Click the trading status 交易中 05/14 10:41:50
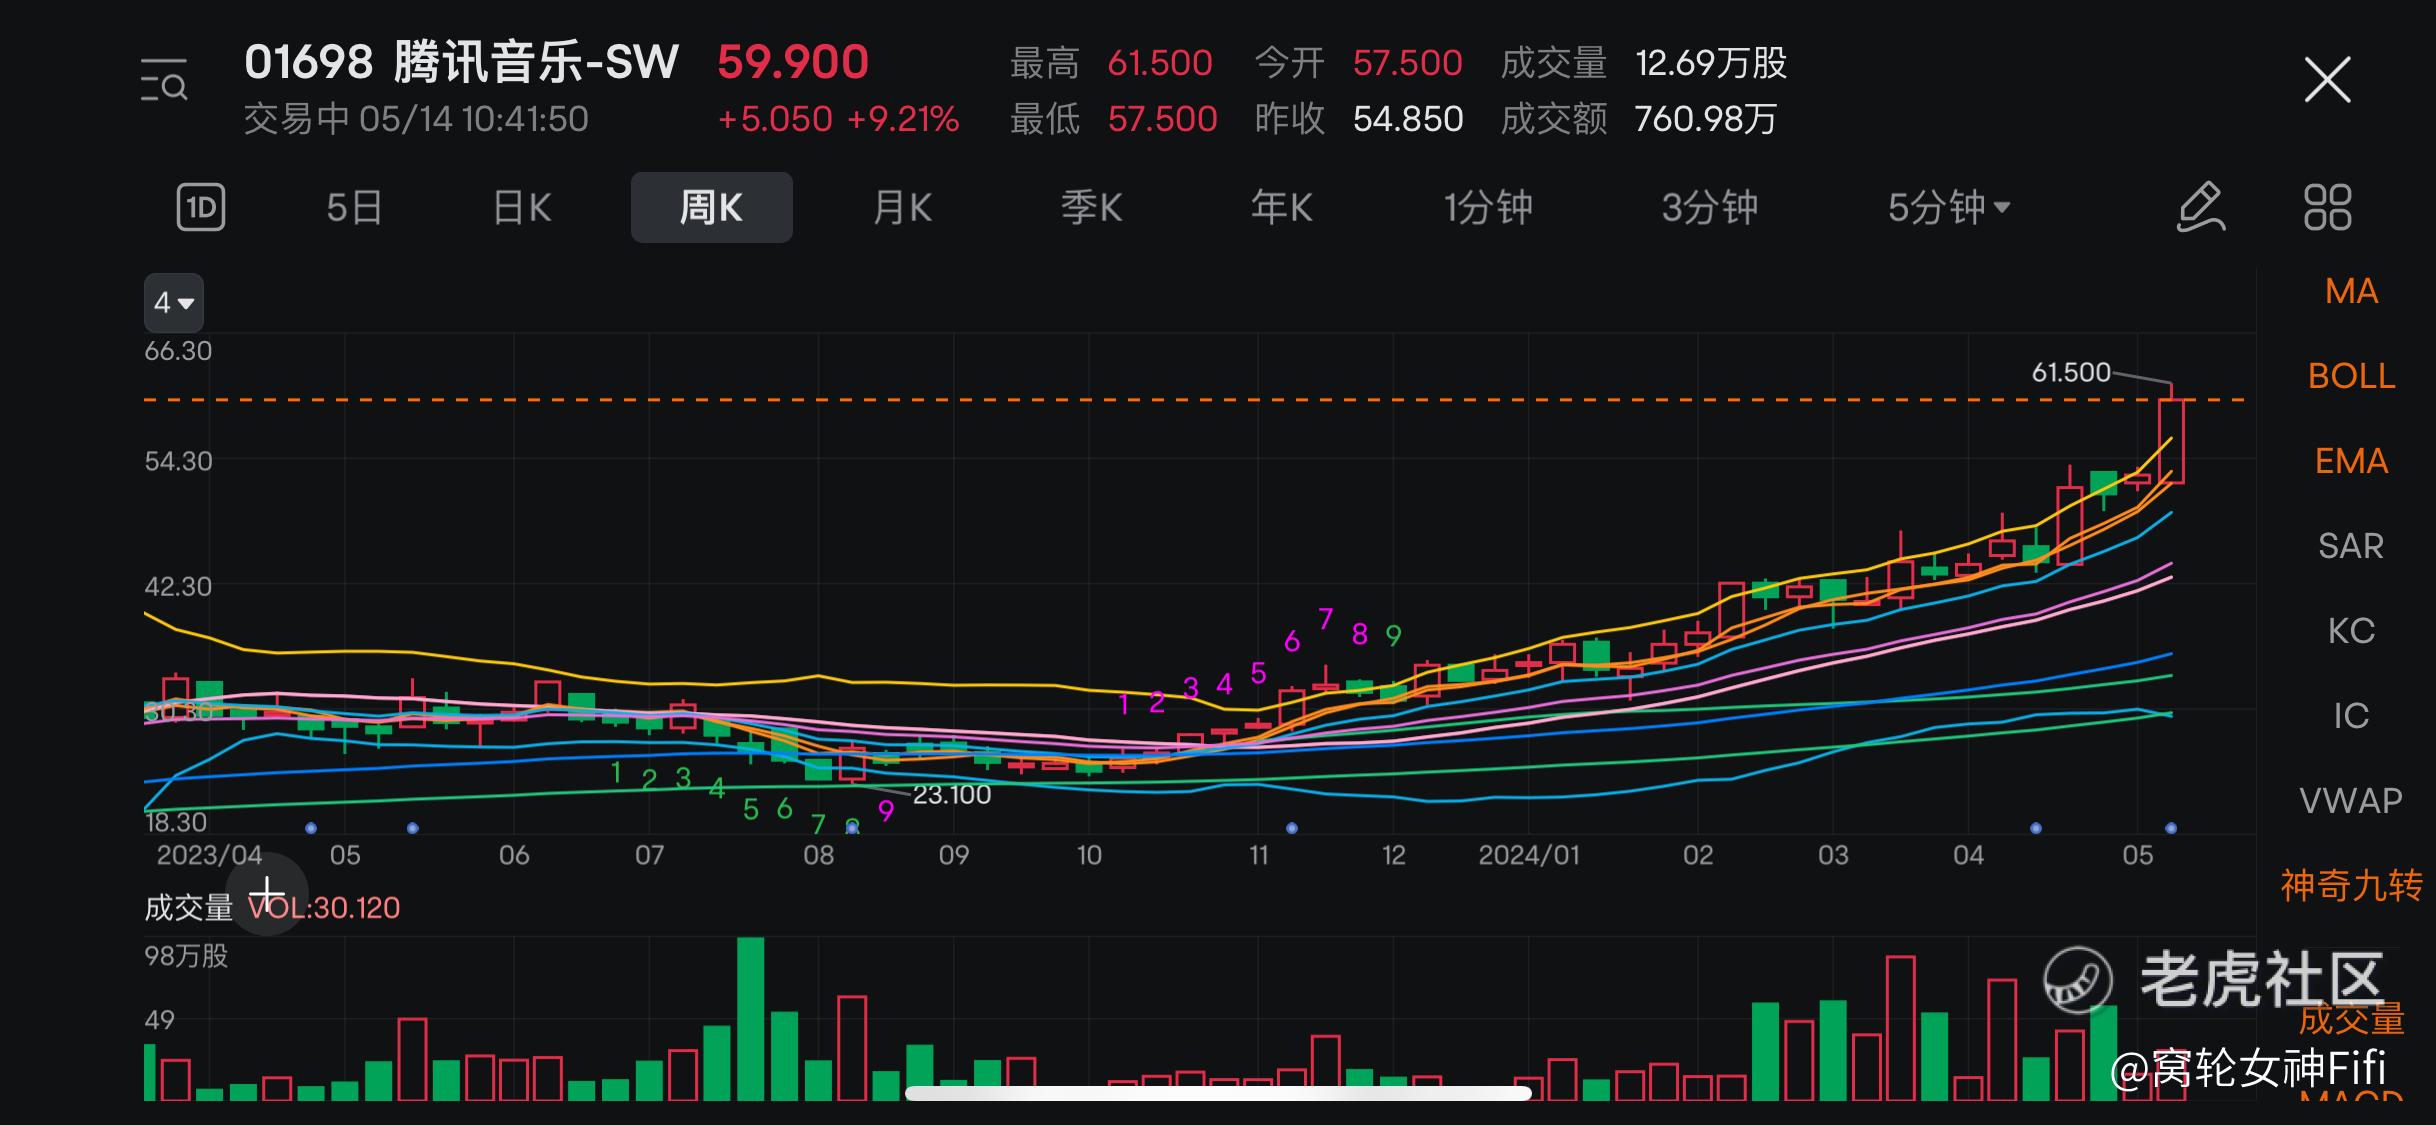Image resolution: width=2436 pixels, height=1125 pixels. tap(416, 119)
